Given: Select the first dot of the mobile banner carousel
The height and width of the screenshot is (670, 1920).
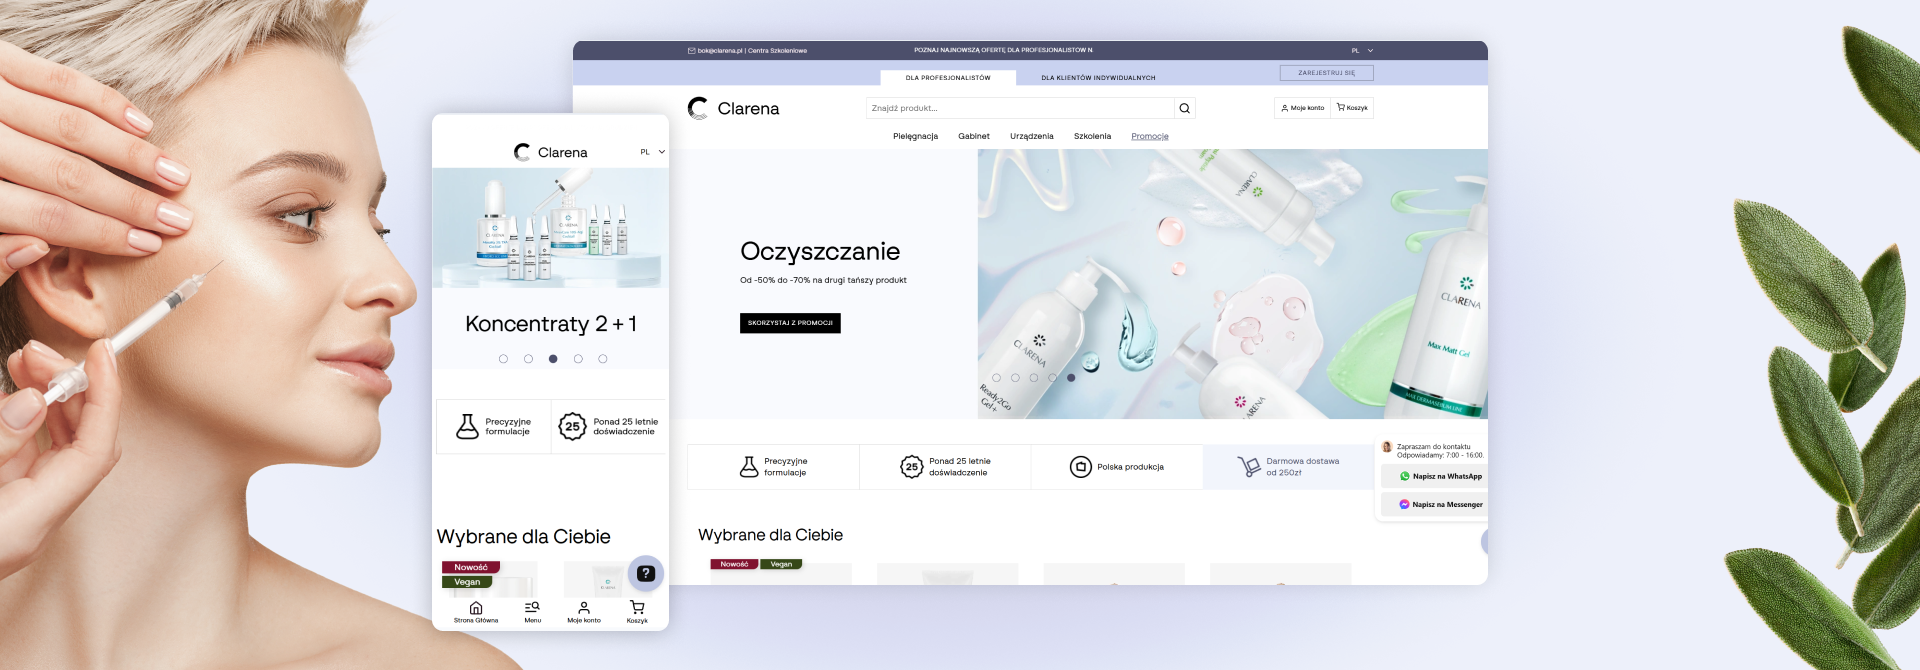Looking at the screenshot, I should [x=503, y=359].
